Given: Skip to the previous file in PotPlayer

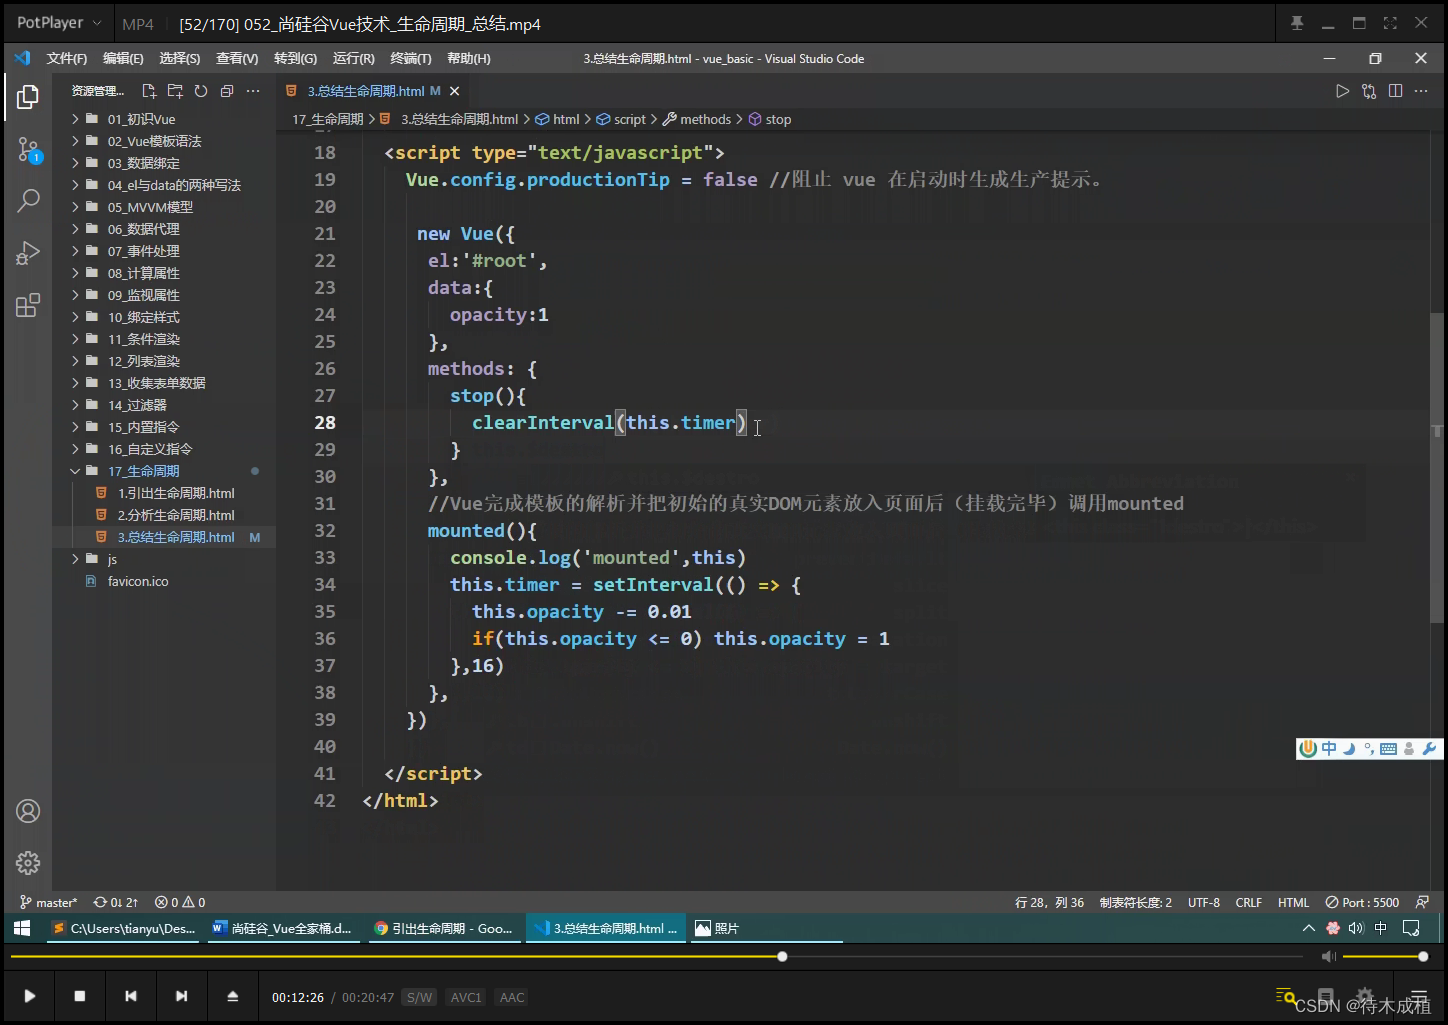Looking at the screenshot, I should pos(131,996).
